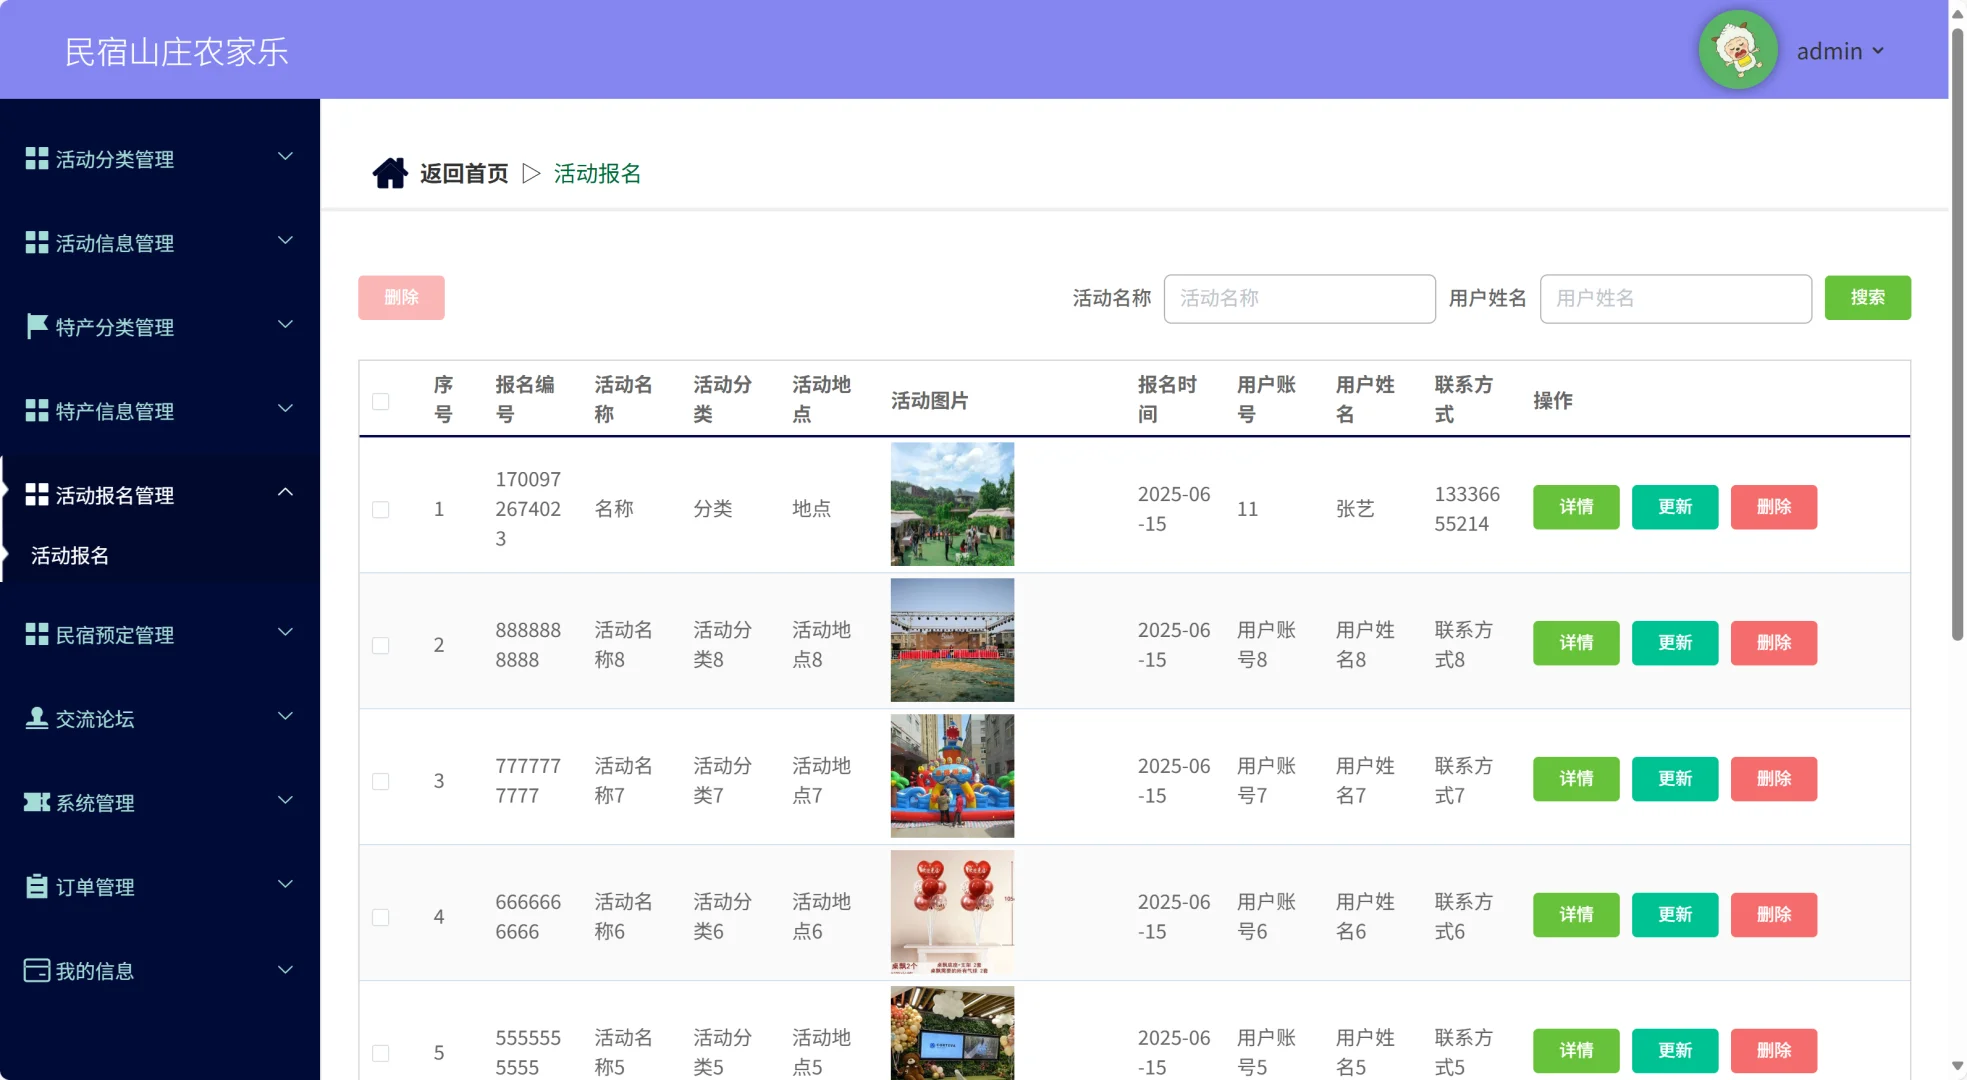The image size is (1967, 1080).
Task: Open 我的信息 via its sidebar icon
Action: pos(36,969)
